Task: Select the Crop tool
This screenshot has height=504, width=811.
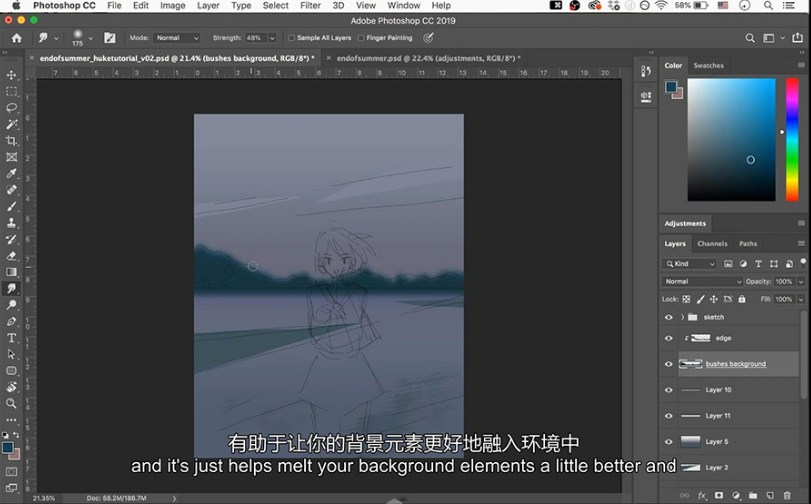Action: pos(11,141)
